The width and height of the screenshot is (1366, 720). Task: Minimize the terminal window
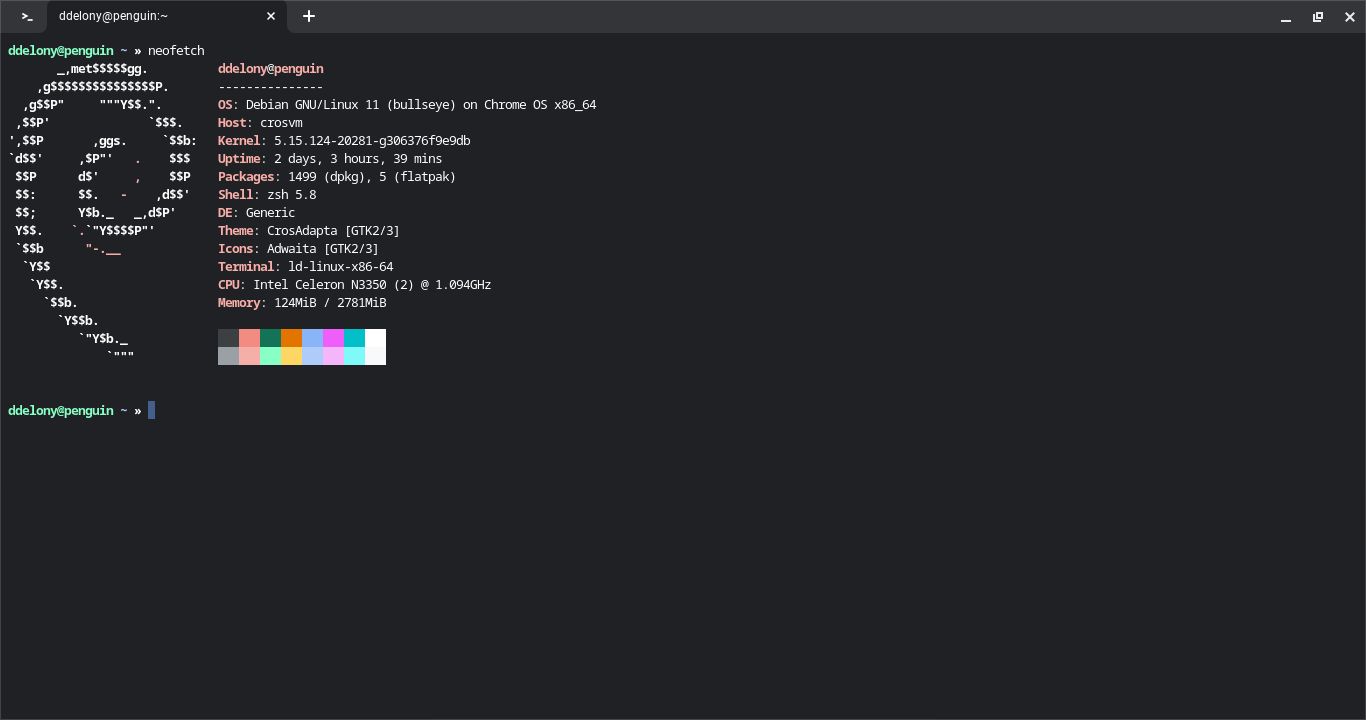click(1286, 17)
